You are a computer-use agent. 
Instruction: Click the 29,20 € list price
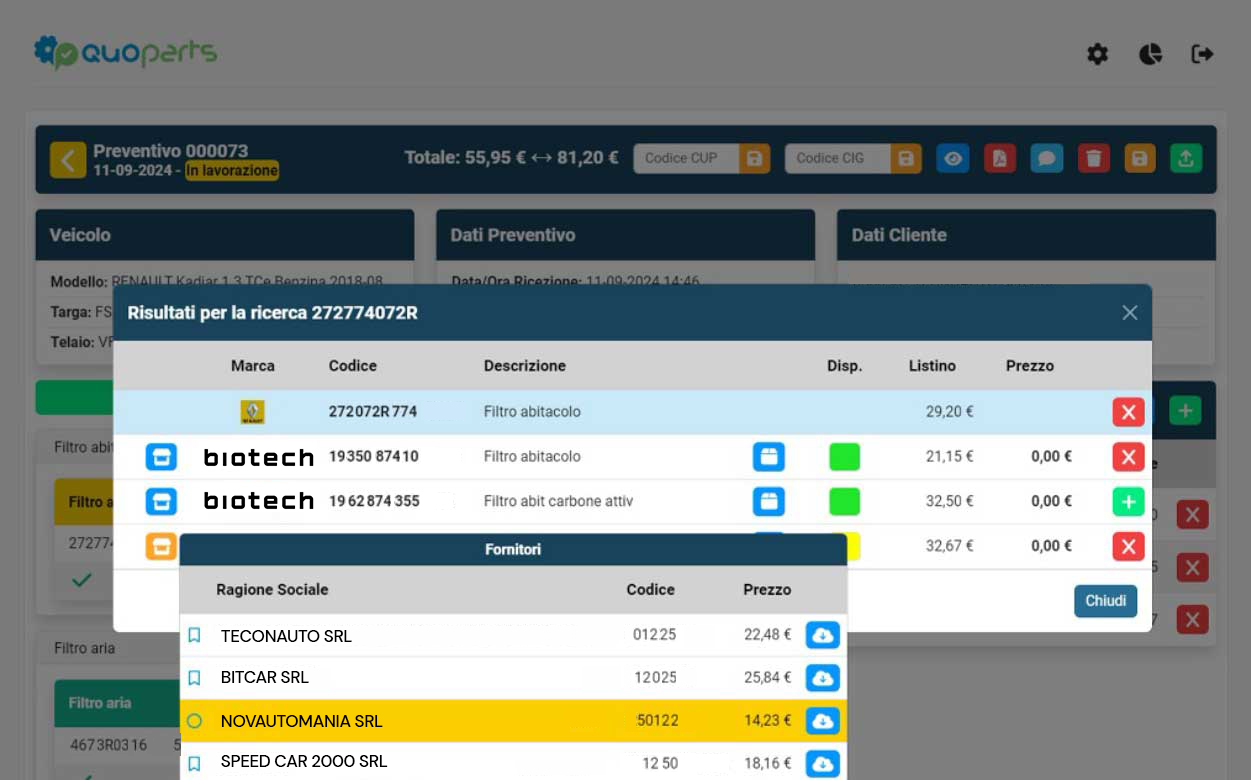[950, 411]
